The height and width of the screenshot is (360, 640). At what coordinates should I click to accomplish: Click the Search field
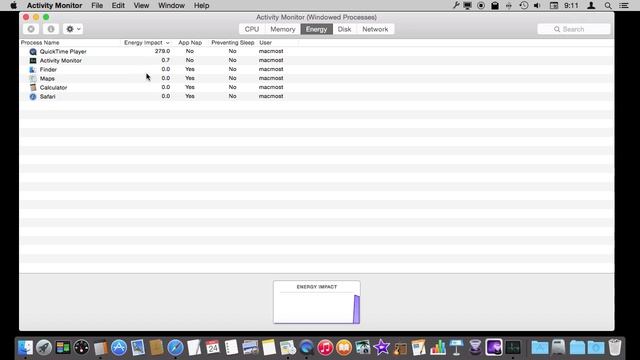[573, 29]
